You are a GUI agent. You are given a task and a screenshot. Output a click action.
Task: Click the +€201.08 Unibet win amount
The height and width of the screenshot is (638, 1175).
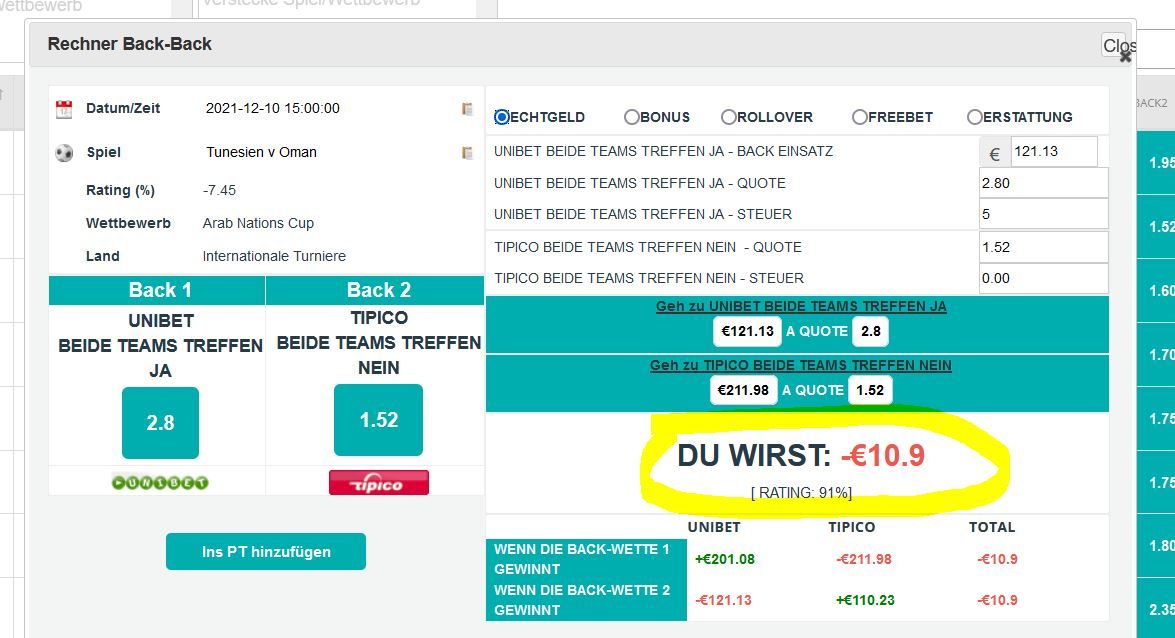point(725,559)
